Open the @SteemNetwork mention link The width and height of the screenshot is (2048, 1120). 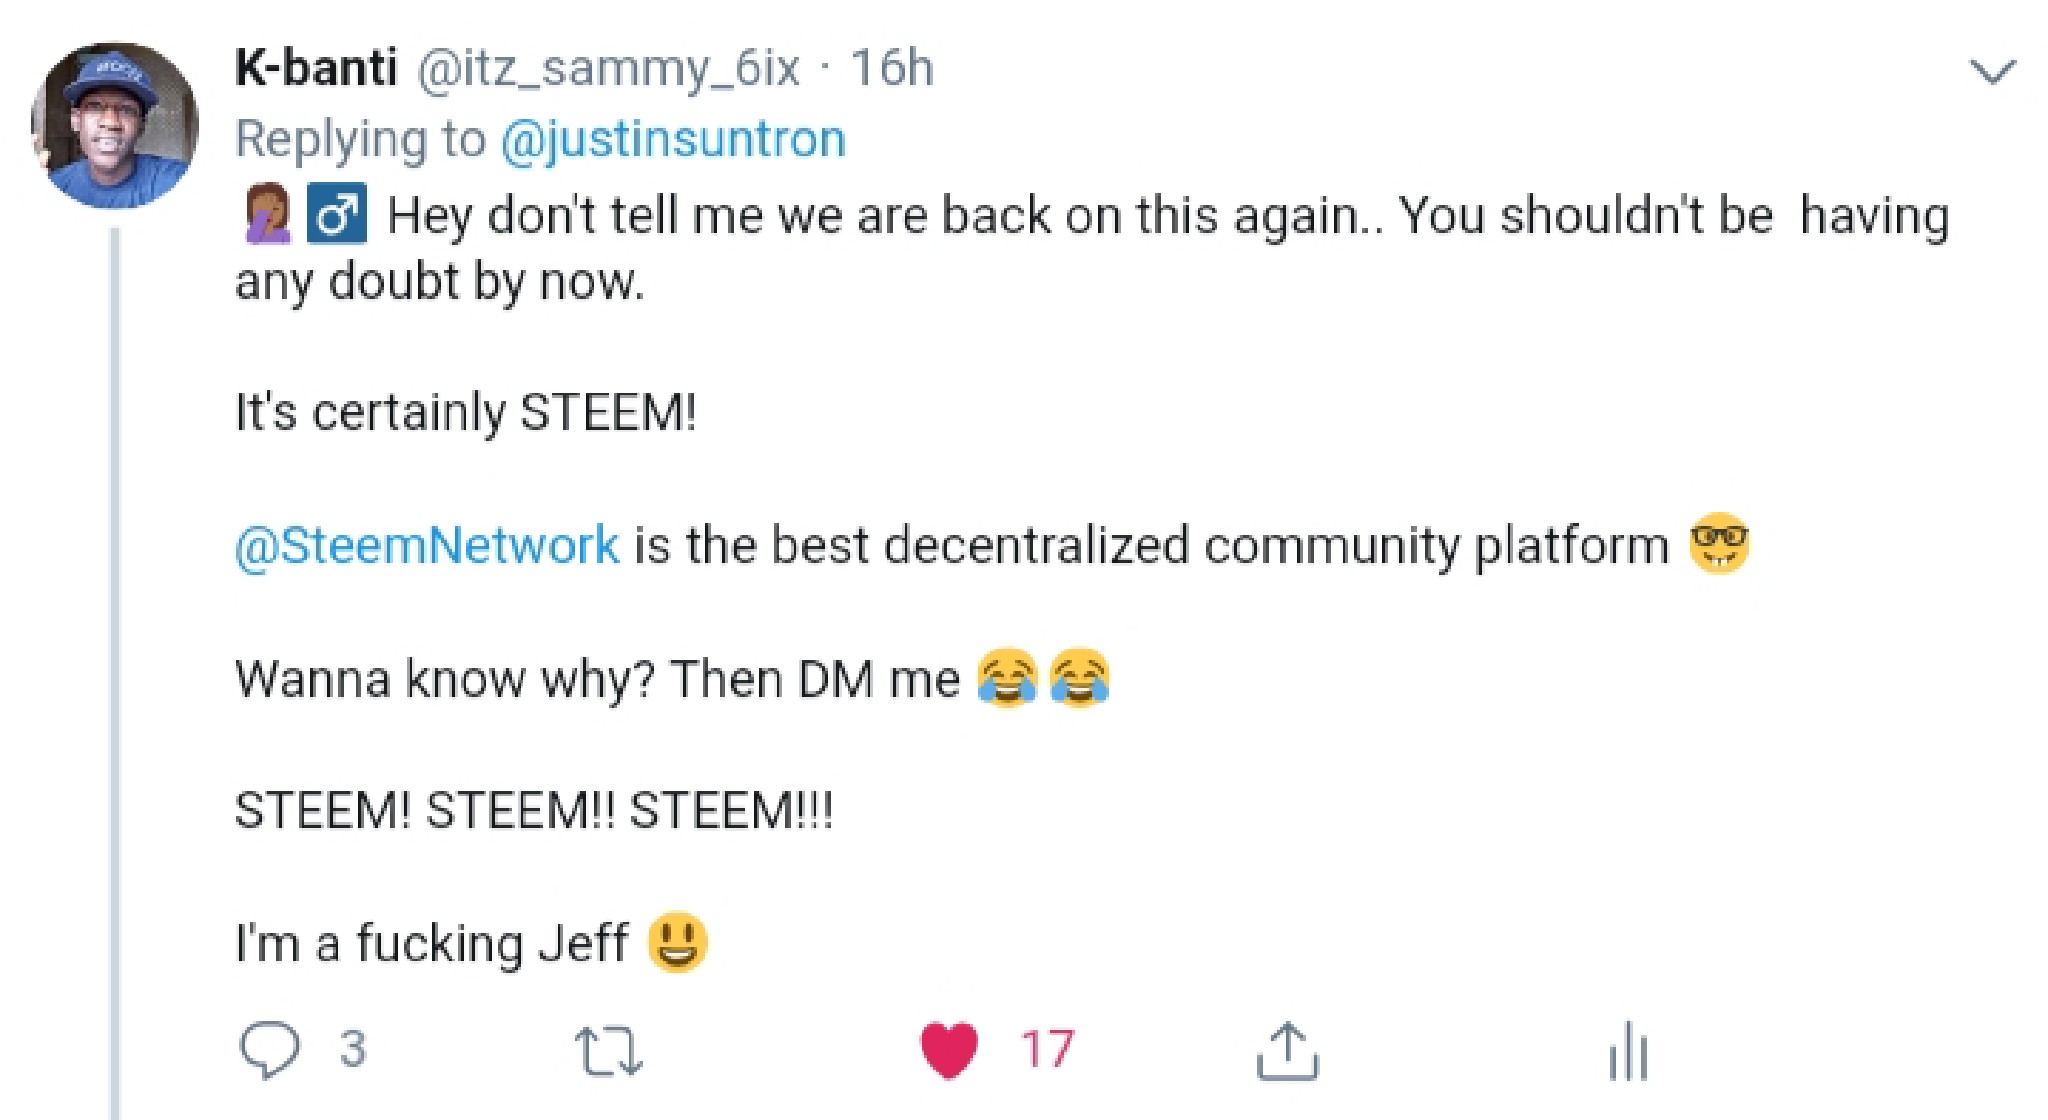click(427, 546)
